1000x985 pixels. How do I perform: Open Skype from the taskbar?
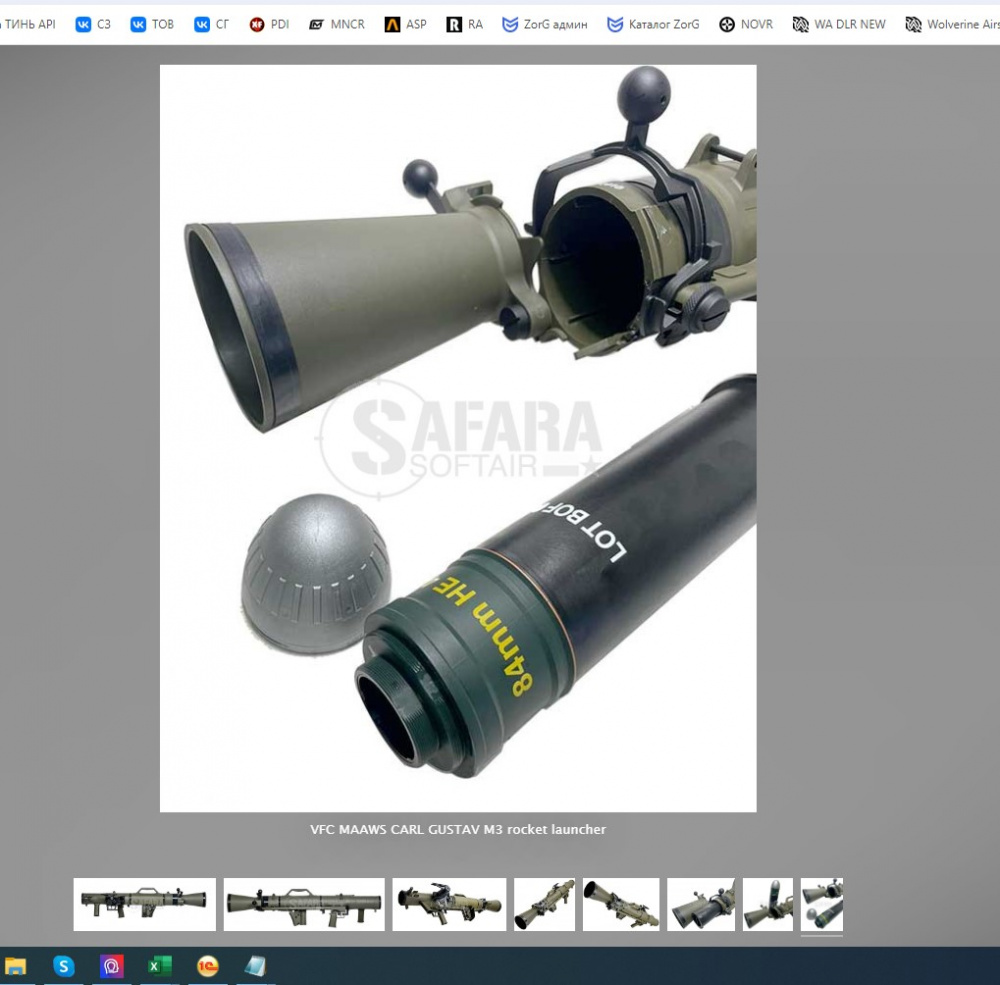[x=63, y=966]
